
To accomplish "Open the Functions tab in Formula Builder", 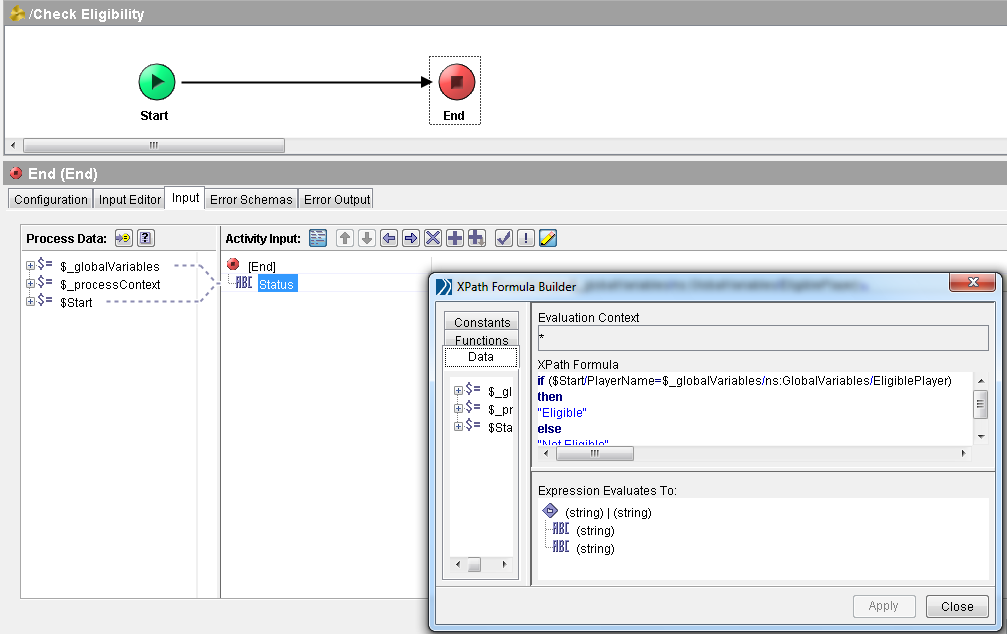I will click(x=482, y=339).
